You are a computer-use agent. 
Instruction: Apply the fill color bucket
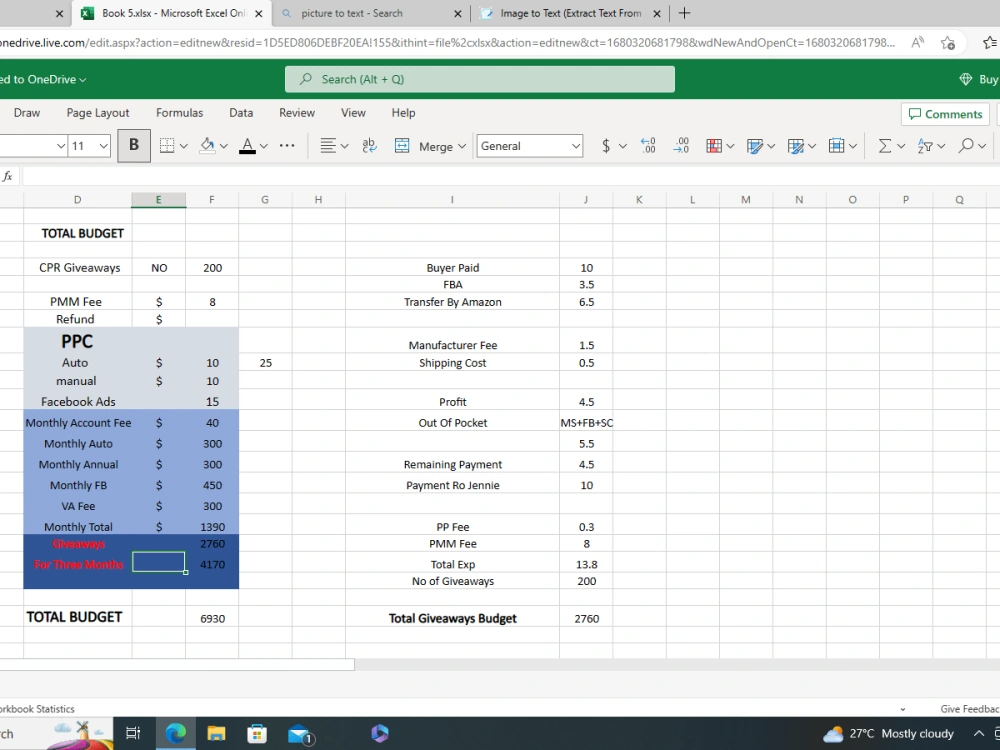coord(207,146)
